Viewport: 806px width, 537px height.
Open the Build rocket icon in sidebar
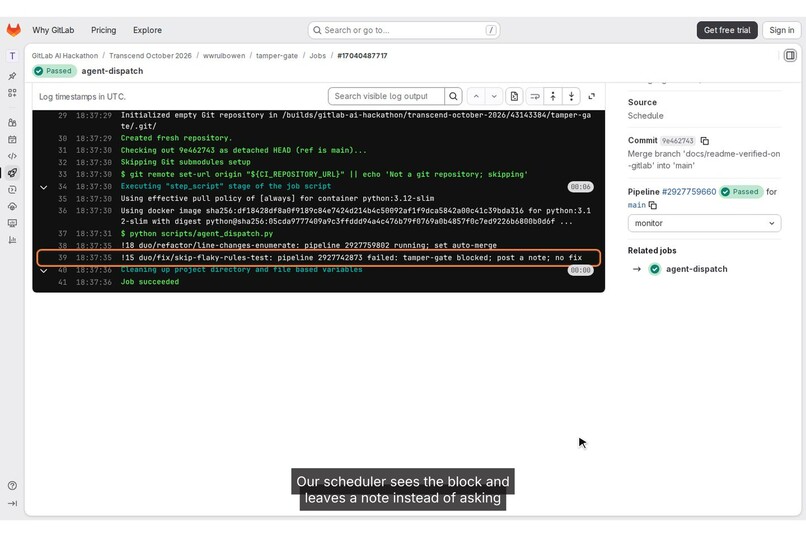(x=12, y=173)
